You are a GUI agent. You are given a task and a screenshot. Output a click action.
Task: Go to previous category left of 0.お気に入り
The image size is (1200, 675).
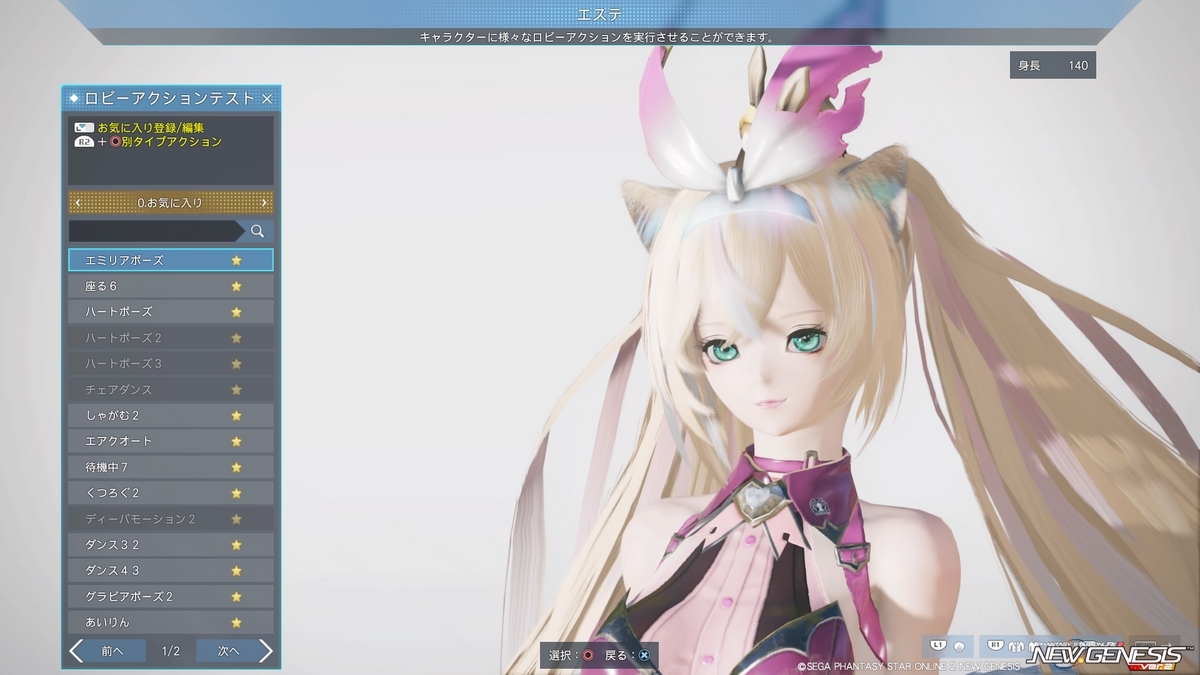click(x=78, y=203)
